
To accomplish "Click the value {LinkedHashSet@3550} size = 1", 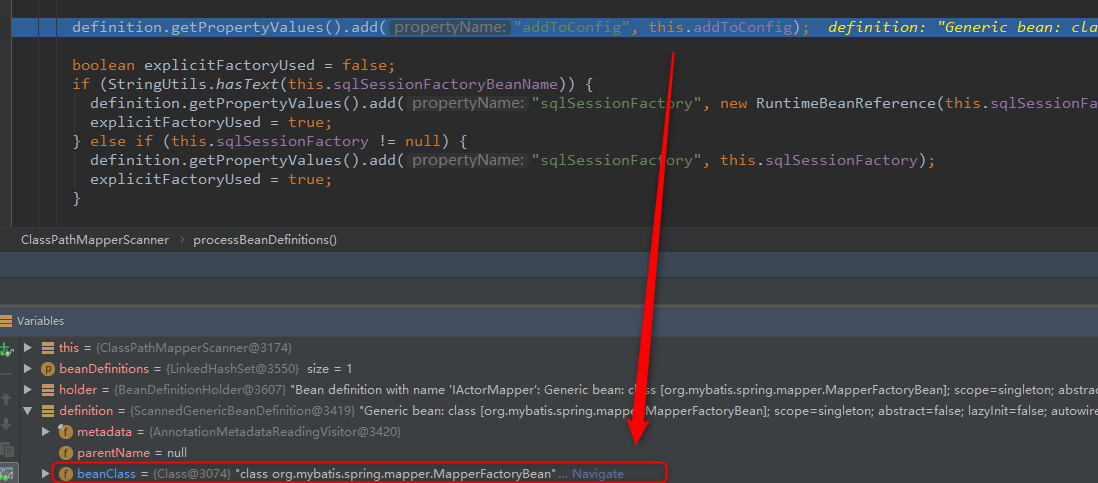I will [x=258, y=368].
